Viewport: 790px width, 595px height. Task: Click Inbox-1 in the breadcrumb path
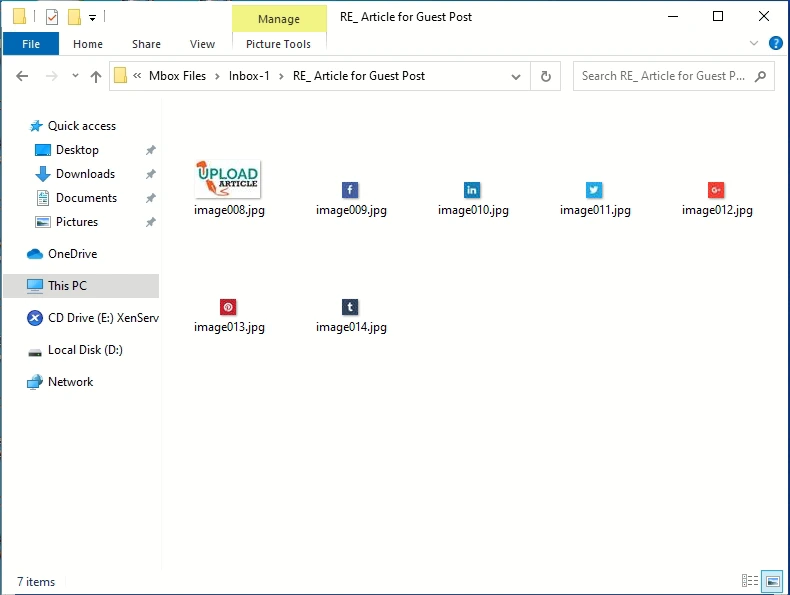pos(249,76)
